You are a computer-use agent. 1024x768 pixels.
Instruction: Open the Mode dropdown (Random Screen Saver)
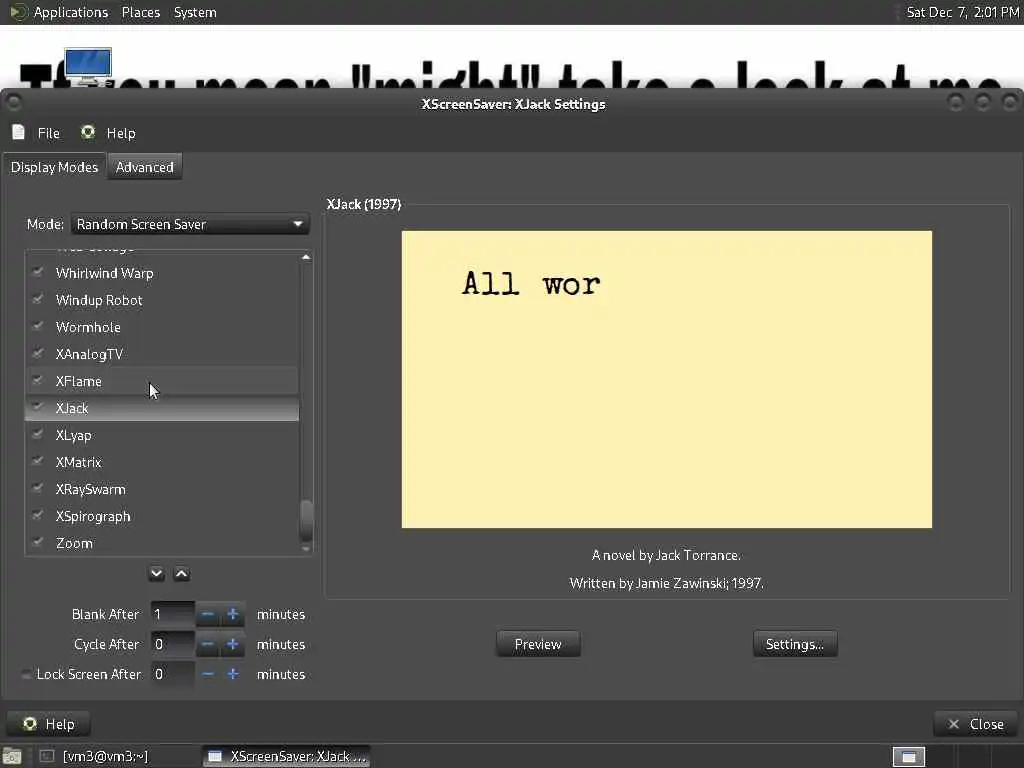coord(189,224)
